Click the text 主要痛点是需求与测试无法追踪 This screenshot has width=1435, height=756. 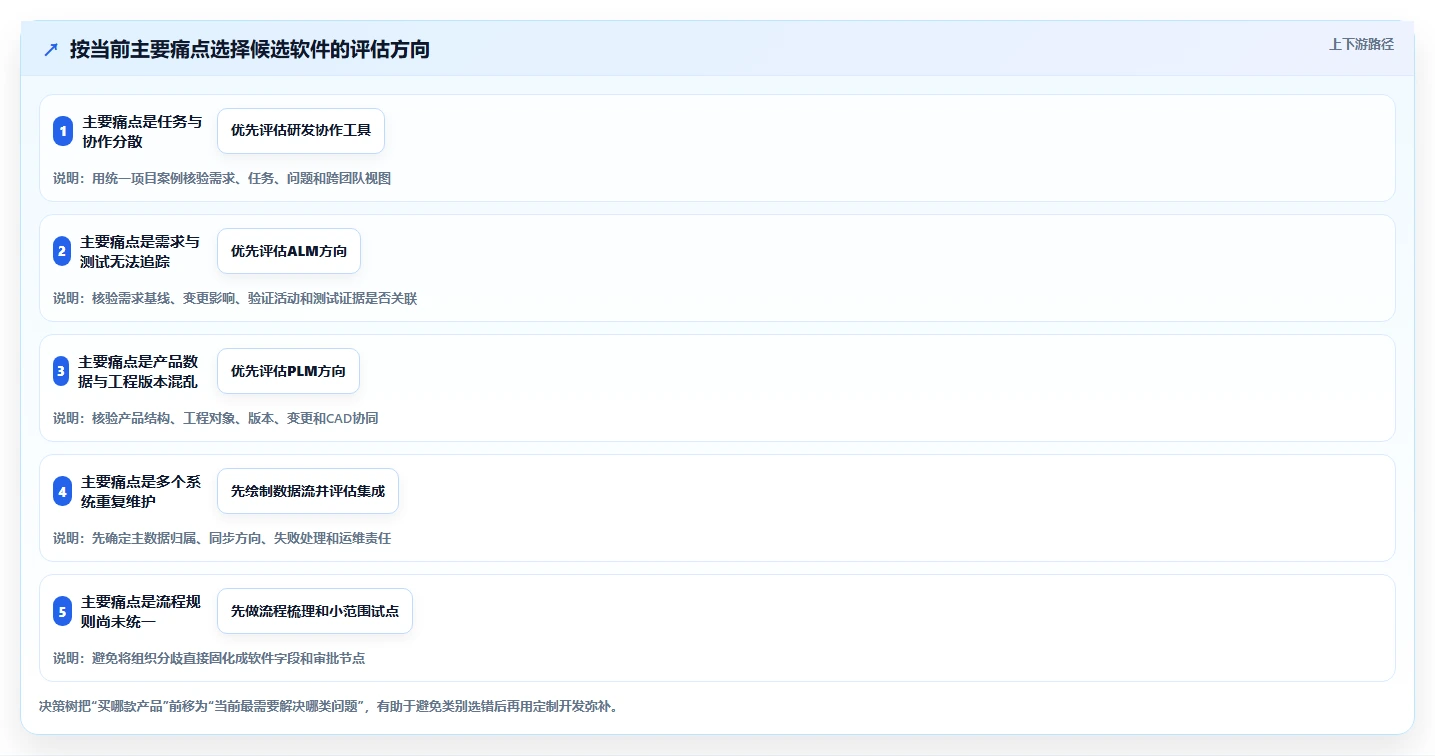pyautogui.click(x=140, y=251)
